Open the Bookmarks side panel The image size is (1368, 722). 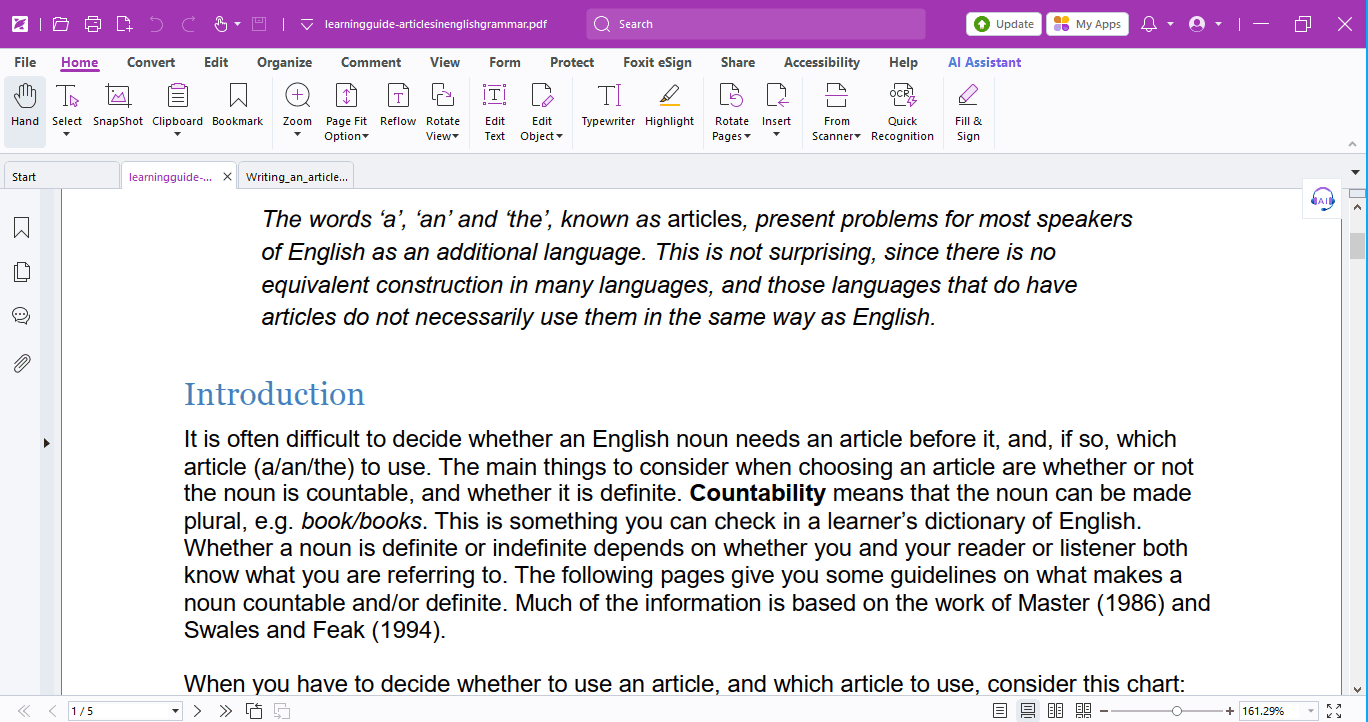click(x=21, y=228)
